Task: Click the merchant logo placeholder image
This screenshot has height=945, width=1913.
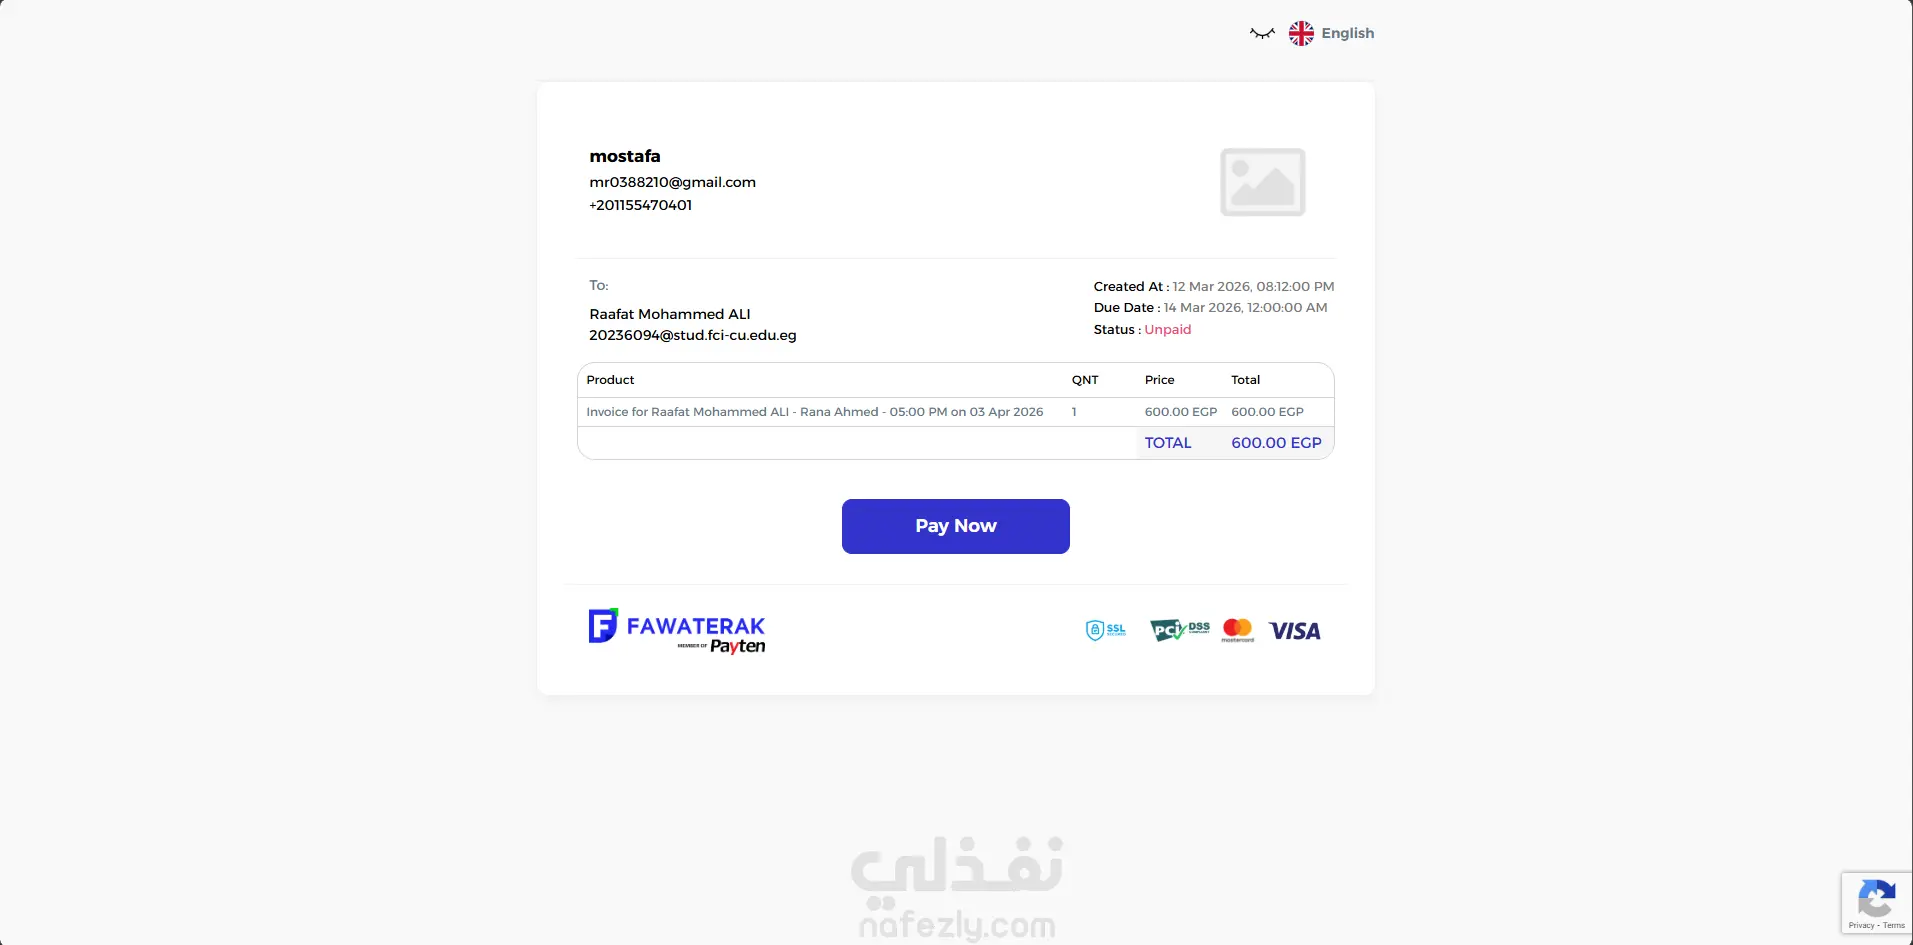Action: point(1262,182)
